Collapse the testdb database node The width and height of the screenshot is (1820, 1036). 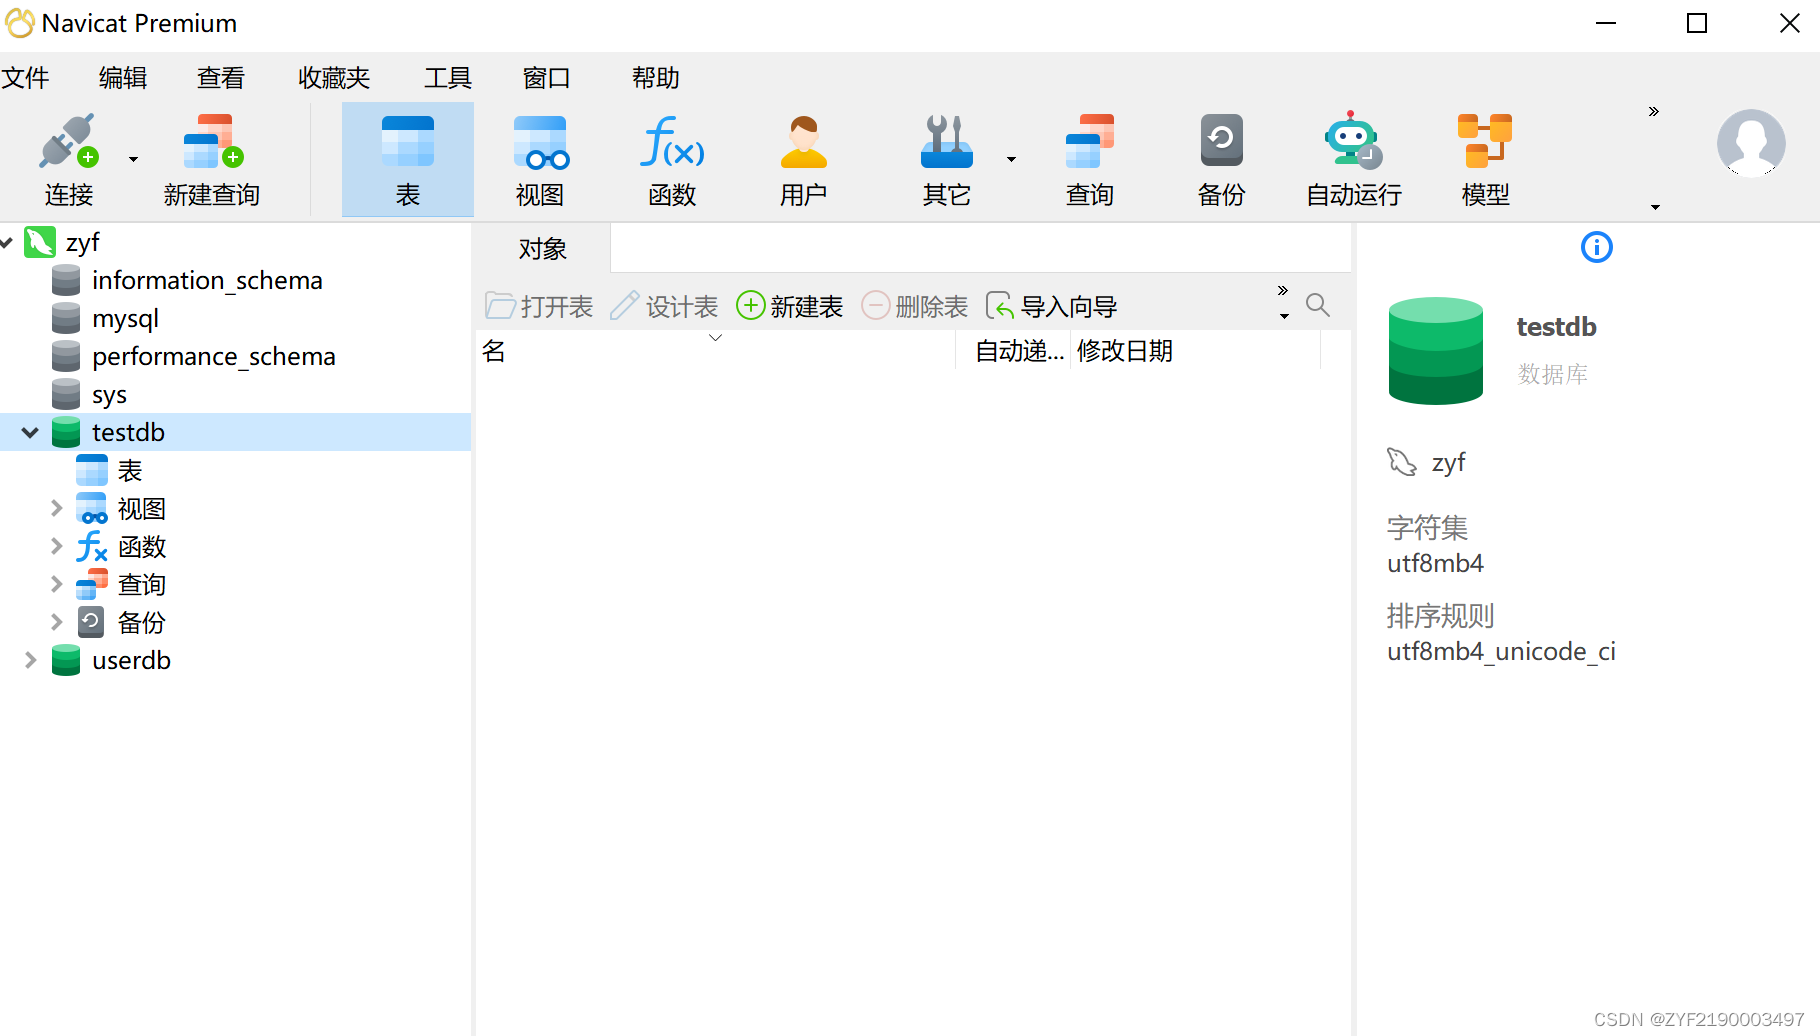click(x=30, y=432)
